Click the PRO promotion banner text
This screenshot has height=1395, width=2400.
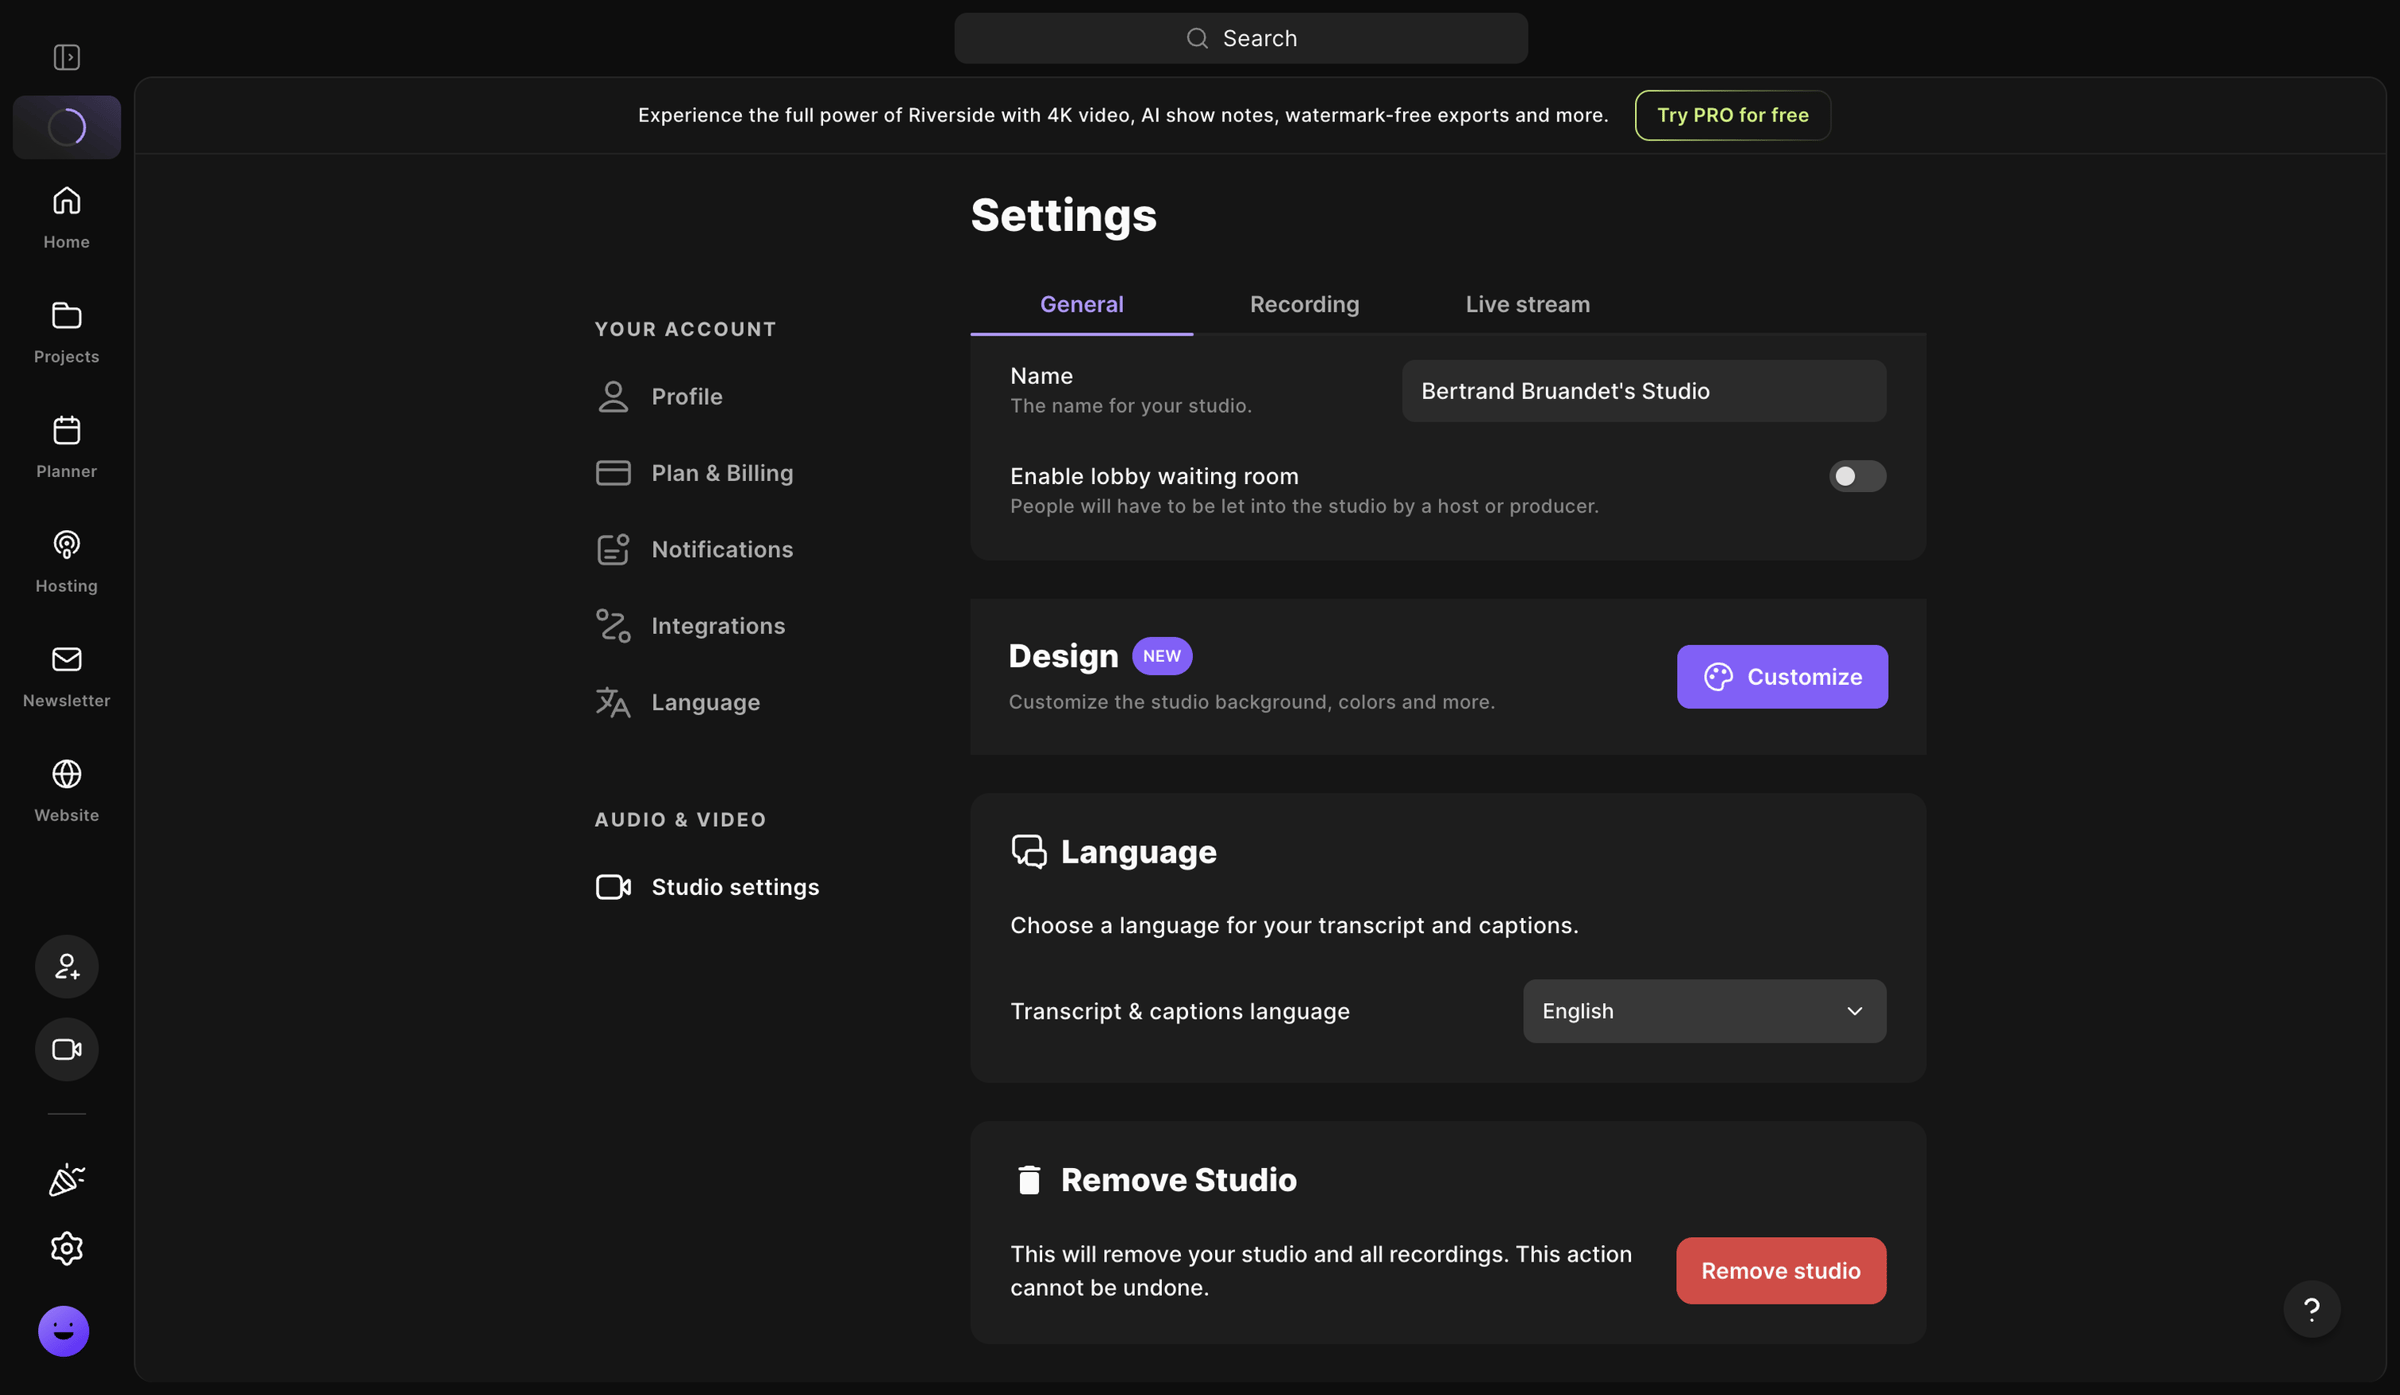tap(1123, 115)
